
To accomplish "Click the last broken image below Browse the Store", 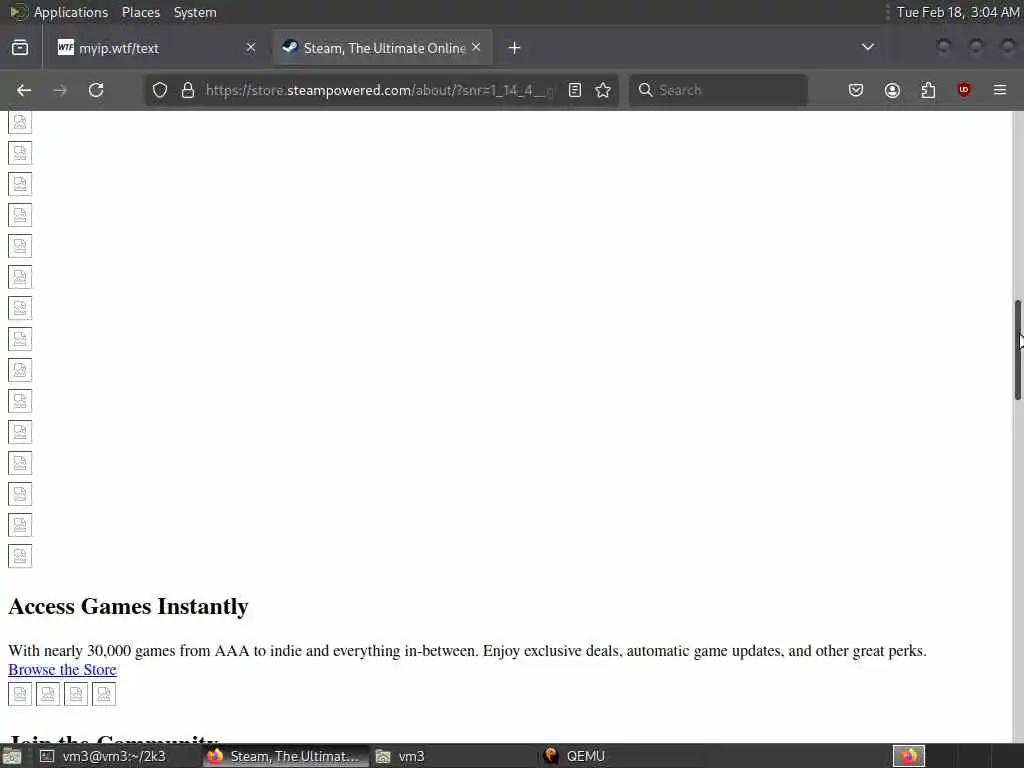I will pyautogui.click(x=104, y=694).
